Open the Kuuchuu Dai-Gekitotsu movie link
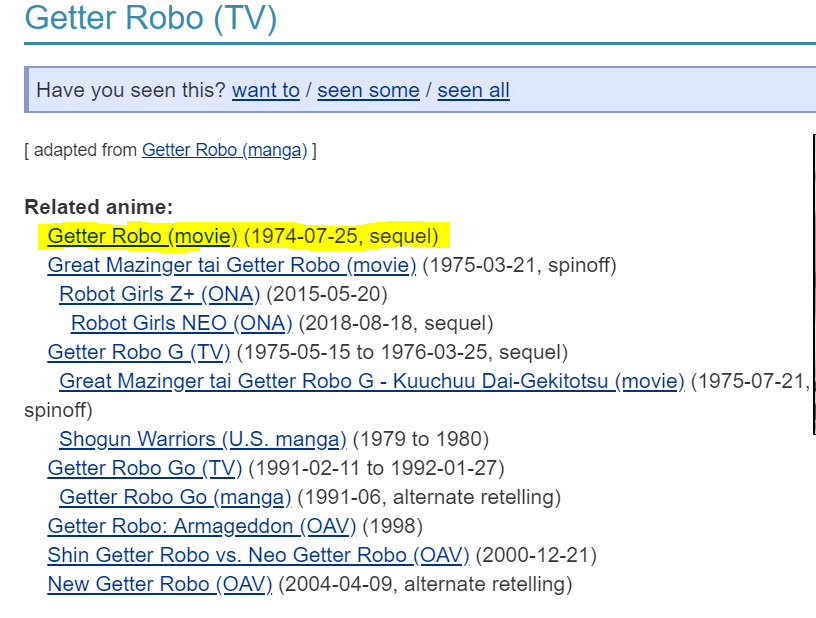This screenshot has width=816, height=618. 371,381
